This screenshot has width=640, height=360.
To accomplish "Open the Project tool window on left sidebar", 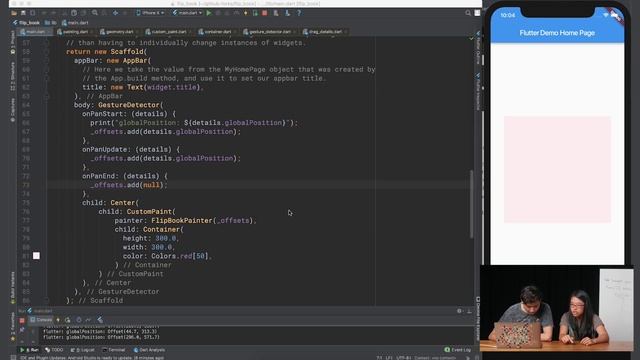I will click(13, 43).
